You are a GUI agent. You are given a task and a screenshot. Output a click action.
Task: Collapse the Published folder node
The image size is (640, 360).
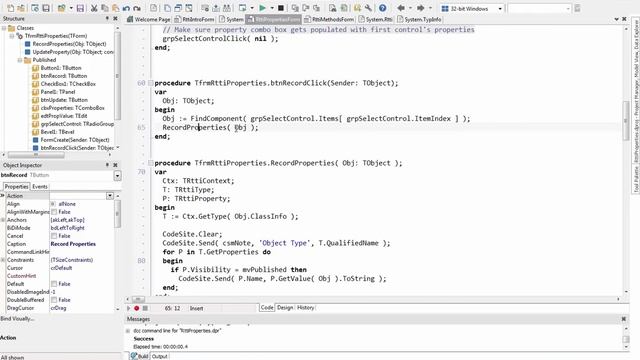pos(20,60)
